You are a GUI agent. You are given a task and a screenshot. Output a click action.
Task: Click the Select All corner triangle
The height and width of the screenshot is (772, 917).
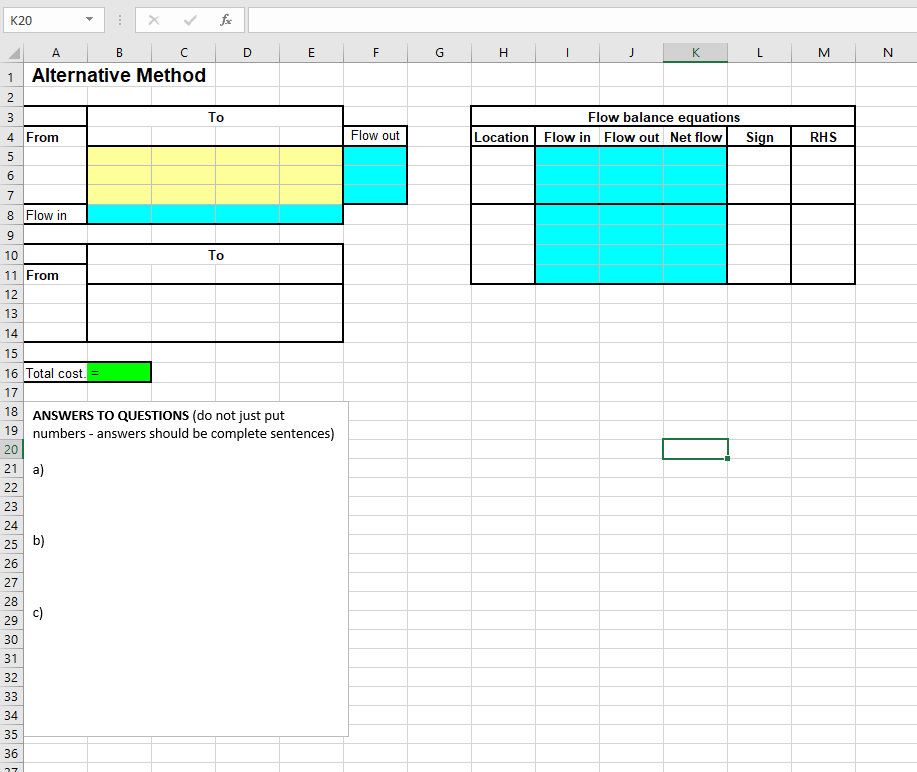tap(13, 53)
